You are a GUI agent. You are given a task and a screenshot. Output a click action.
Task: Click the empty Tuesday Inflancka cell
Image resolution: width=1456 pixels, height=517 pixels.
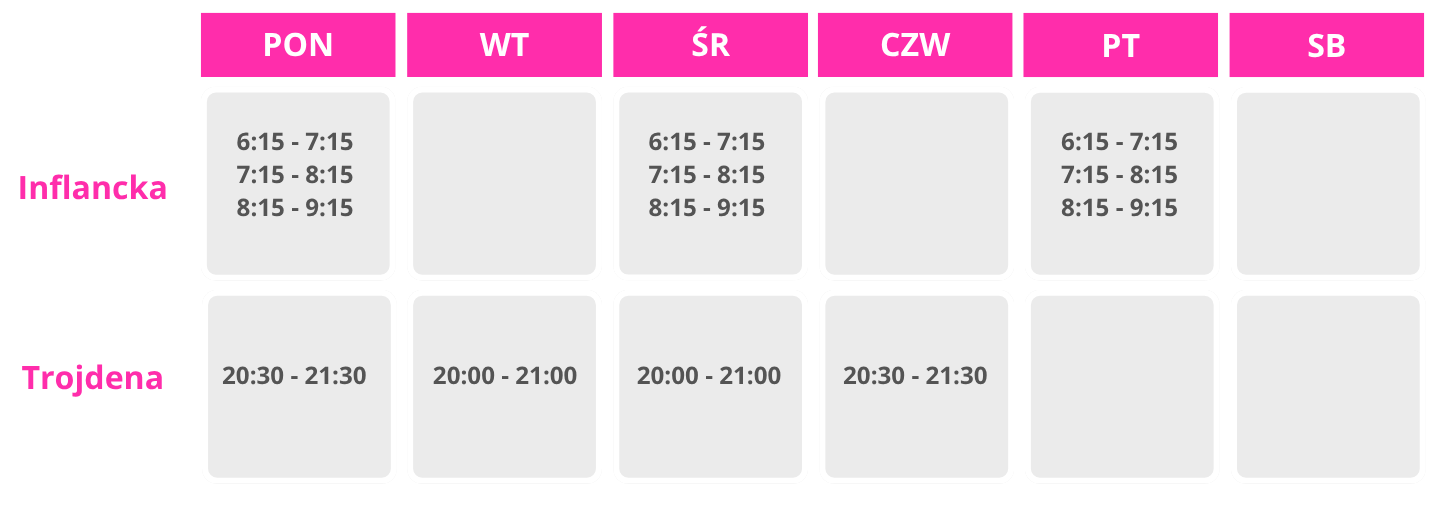(x=504, y=184)
